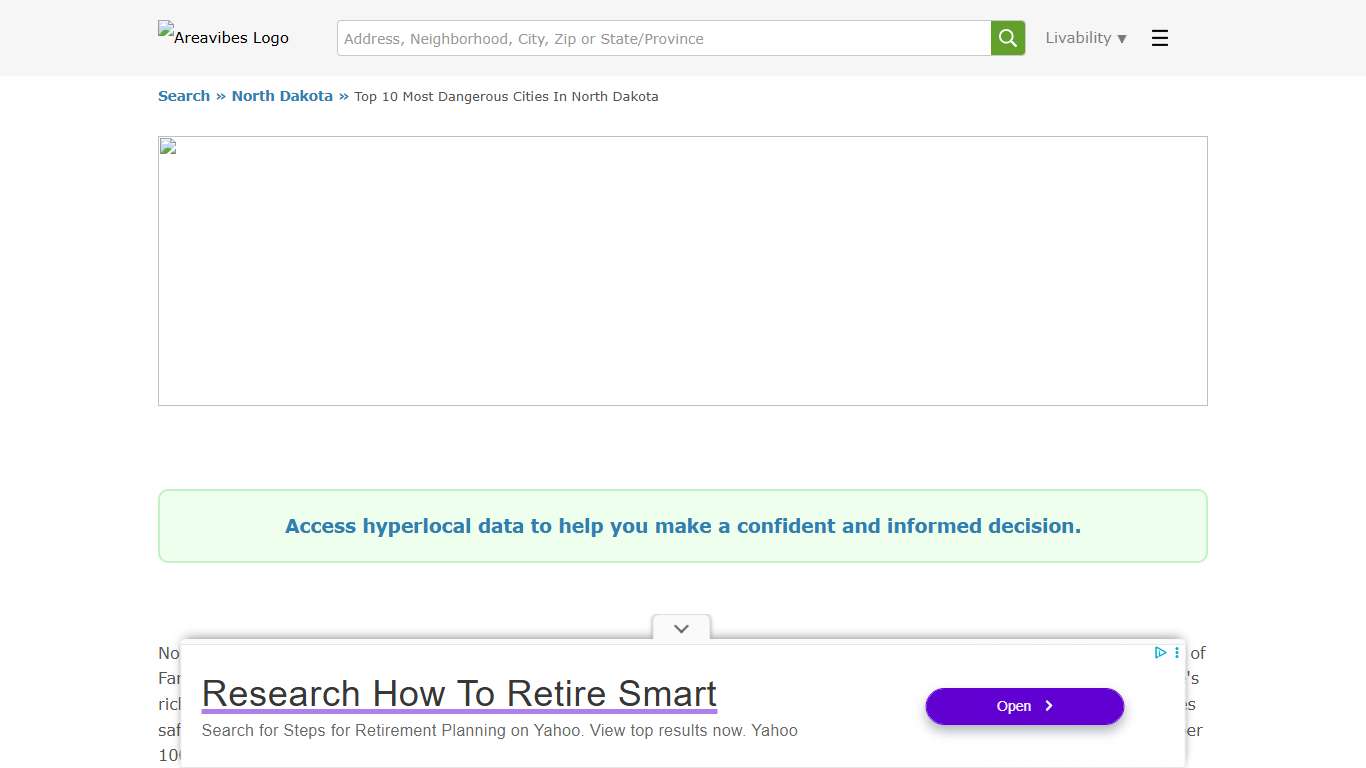Click the AdChoices triangle icon

[x=1160, y=653]
